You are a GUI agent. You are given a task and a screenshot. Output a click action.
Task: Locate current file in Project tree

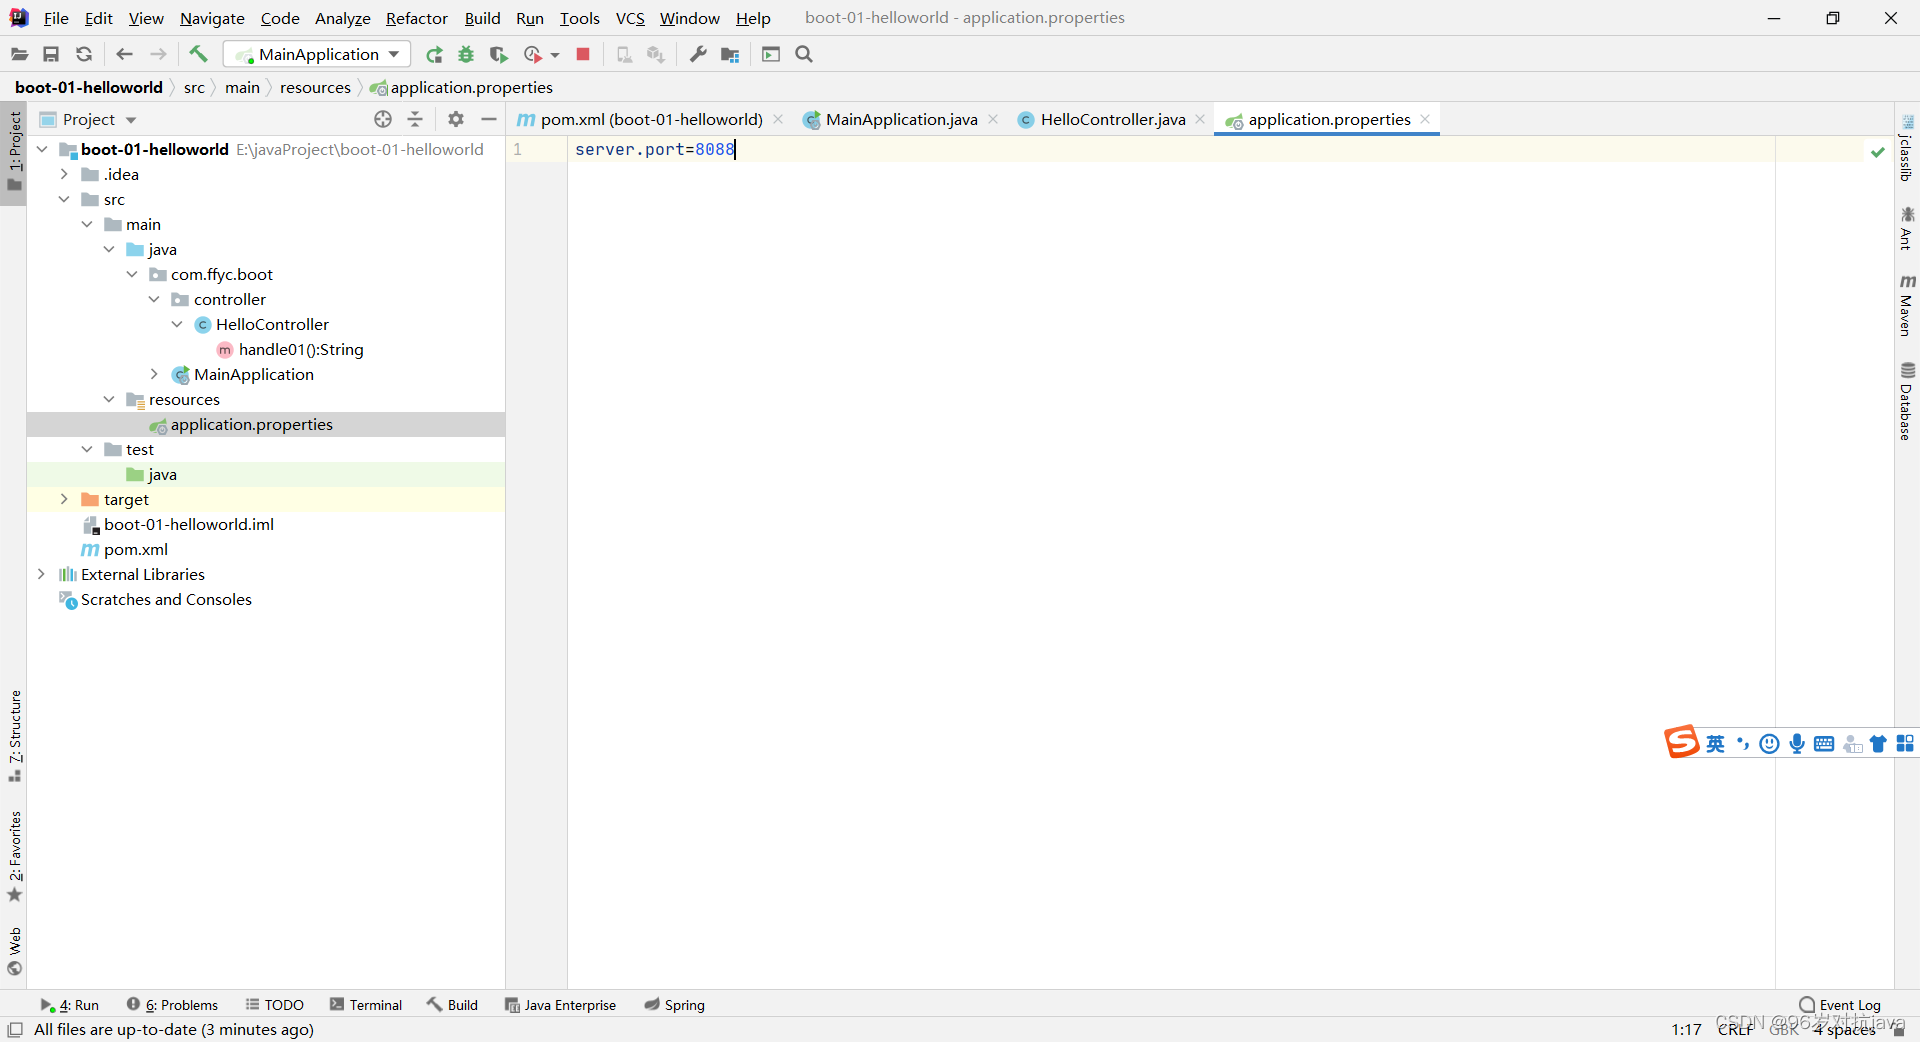(383, 119)
